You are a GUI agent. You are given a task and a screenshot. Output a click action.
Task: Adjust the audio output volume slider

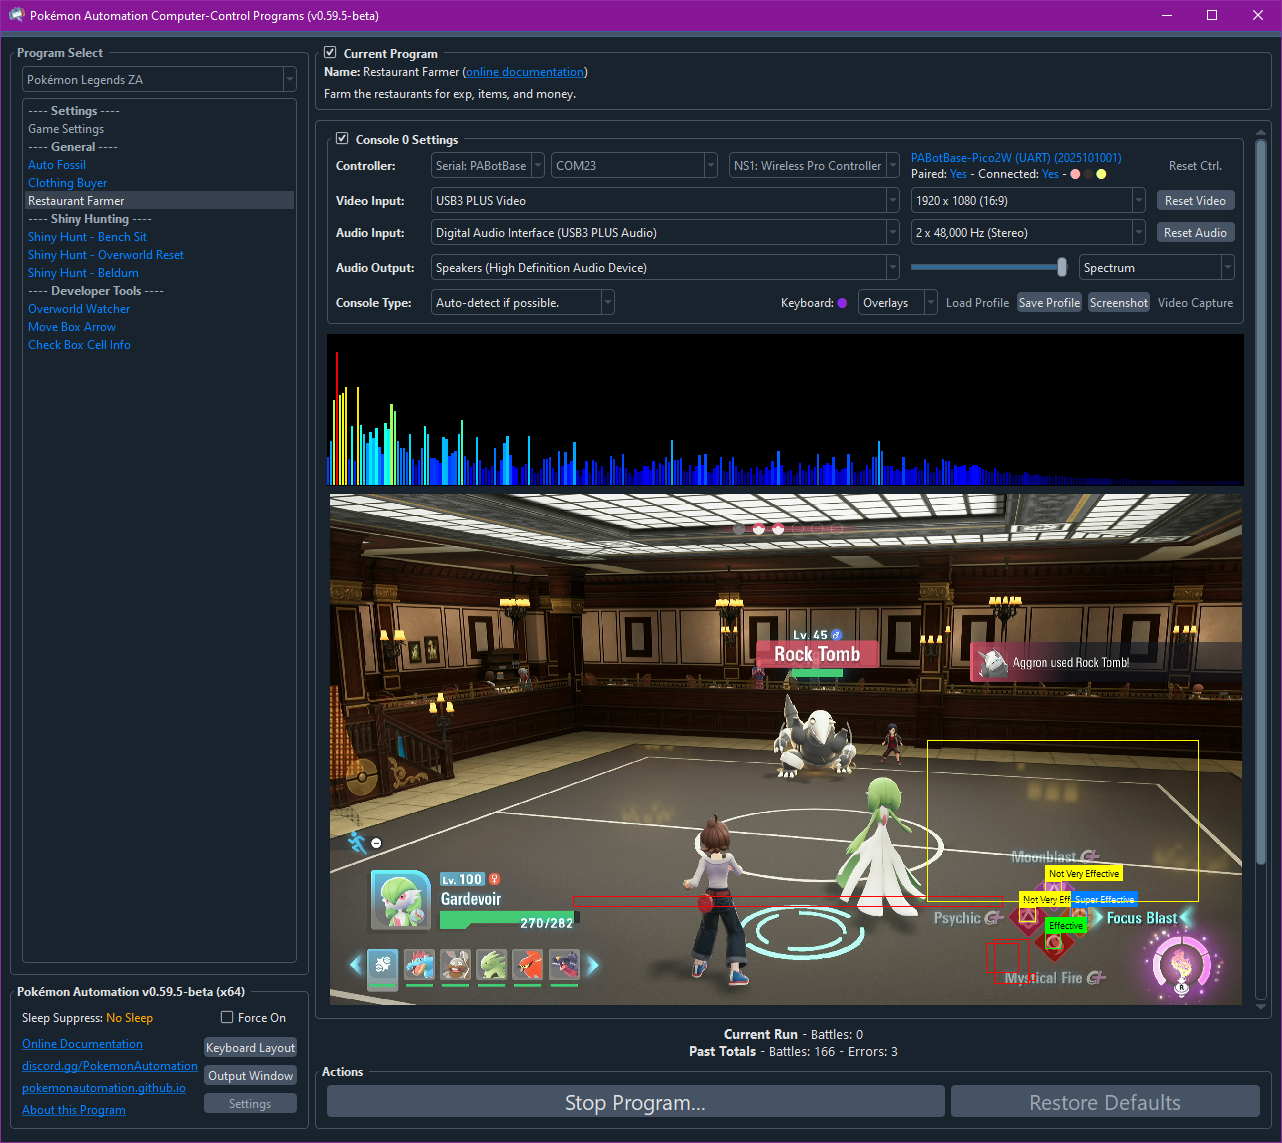1062,268
